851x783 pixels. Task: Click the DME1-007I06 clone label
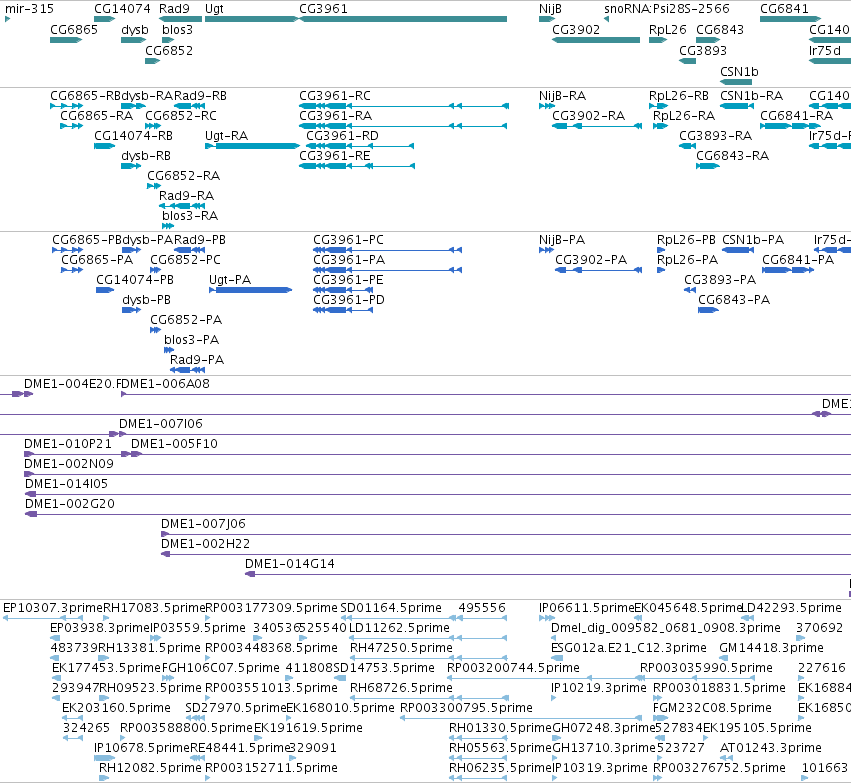161,423
